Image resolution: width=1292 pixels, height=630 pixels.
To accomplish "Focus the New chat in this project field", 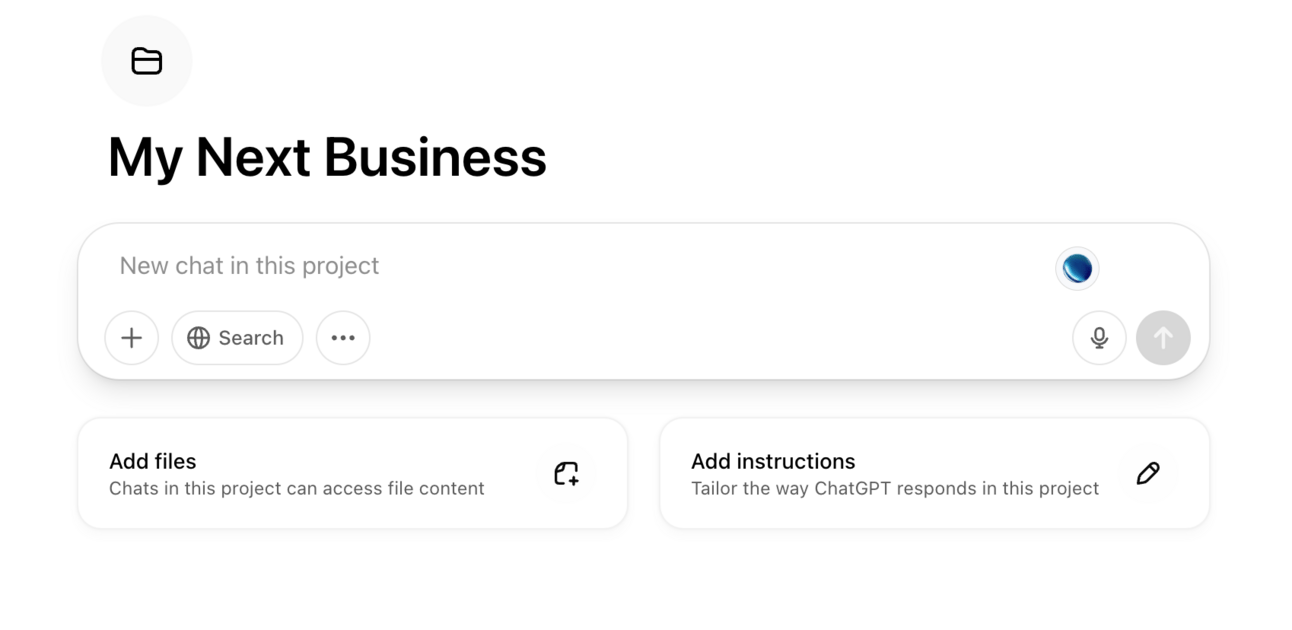I will click(x=580, y=266).
